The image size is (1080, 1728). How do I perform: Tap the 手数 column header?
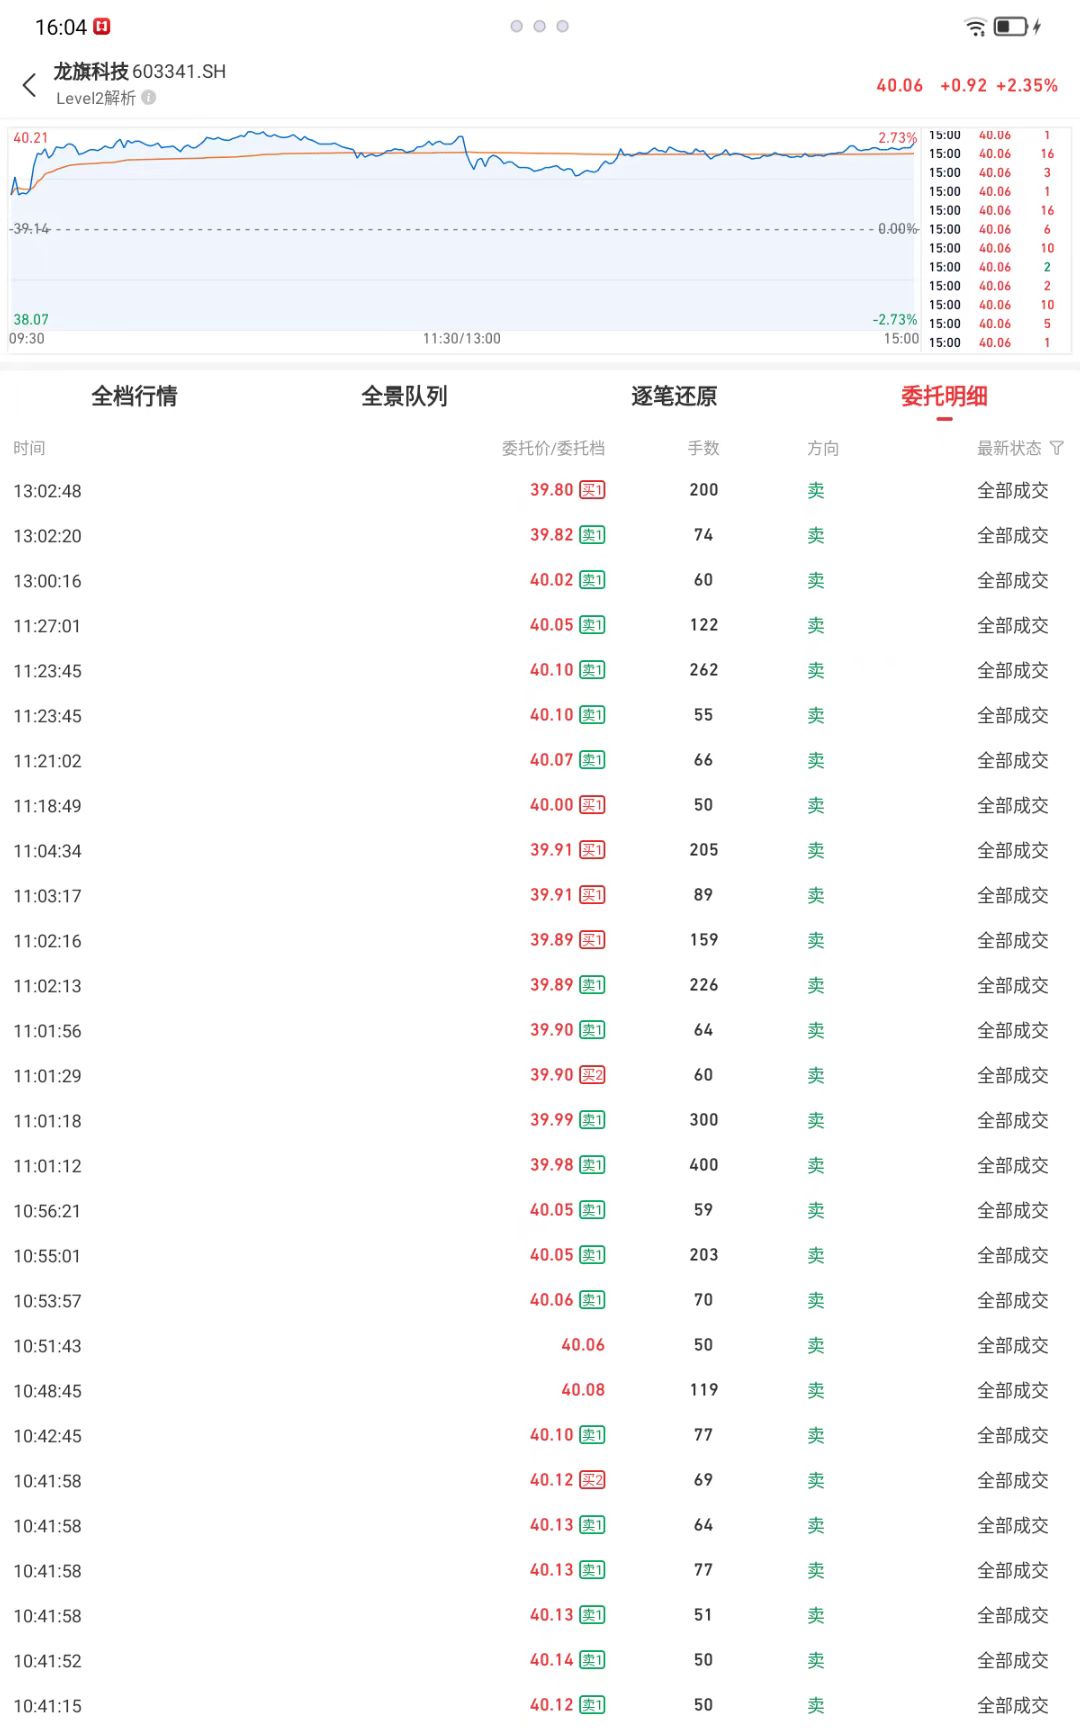pos(704,448)
